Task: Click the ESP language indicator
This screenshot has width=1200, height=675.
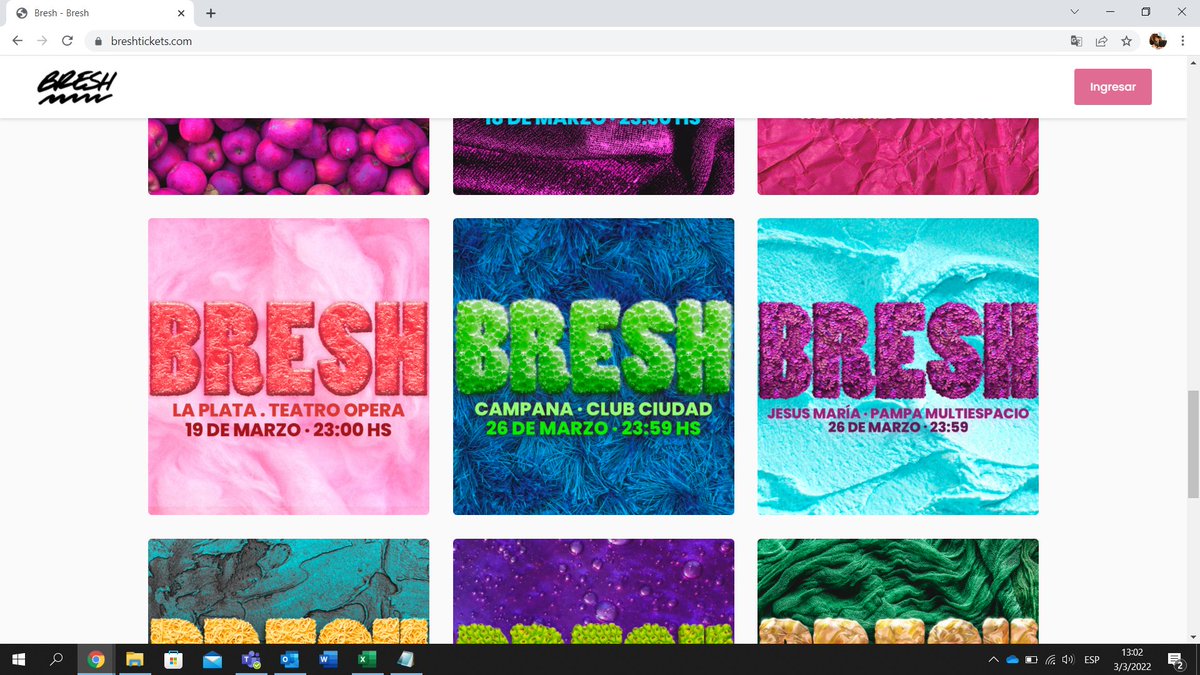Action: click(1092, 659)
